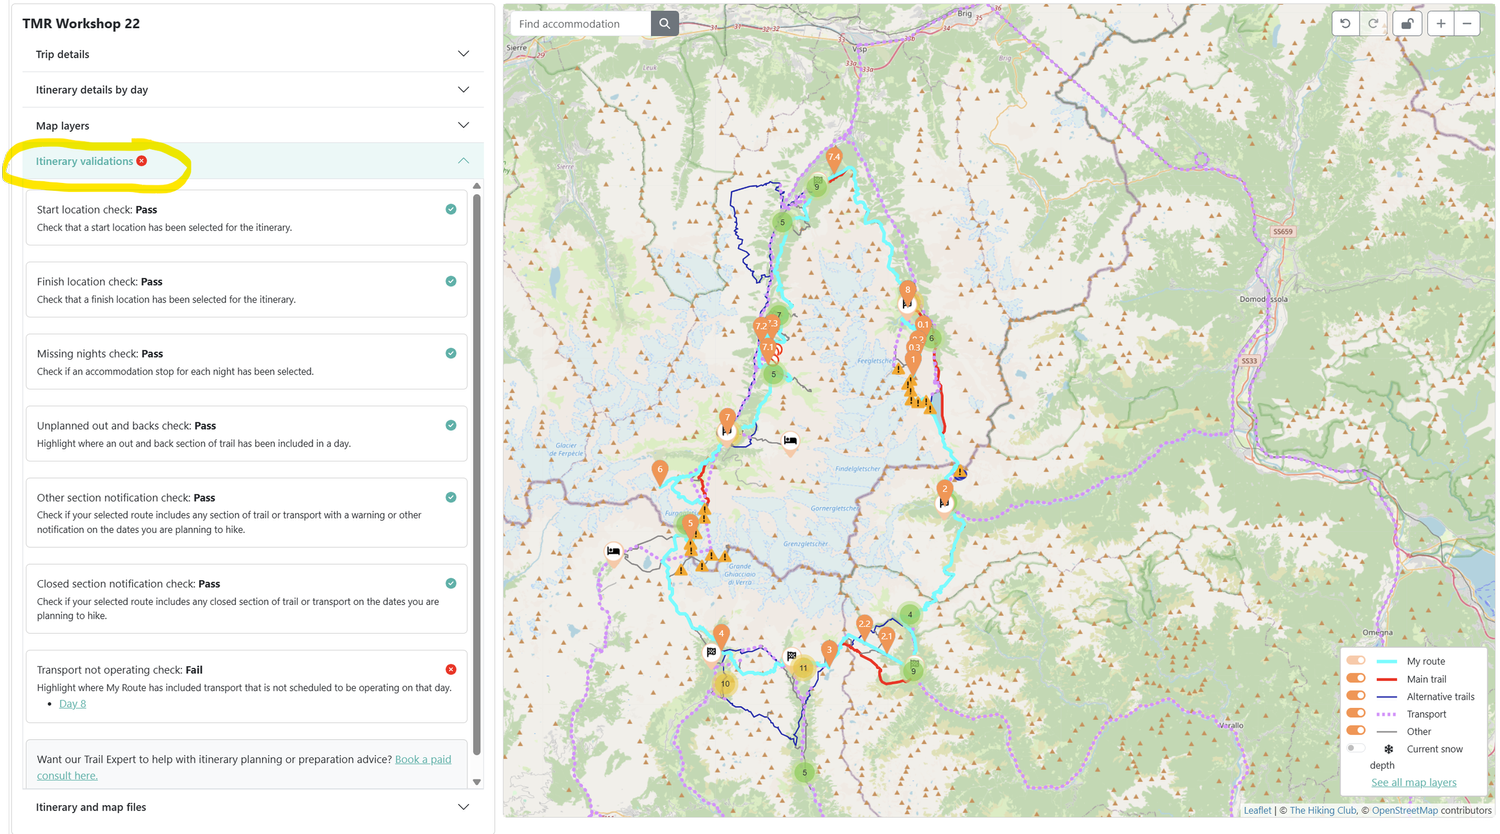Zoom in with the plus button
The width and height of the screenshot is (1500, 834).
(x=1441, y=24)
